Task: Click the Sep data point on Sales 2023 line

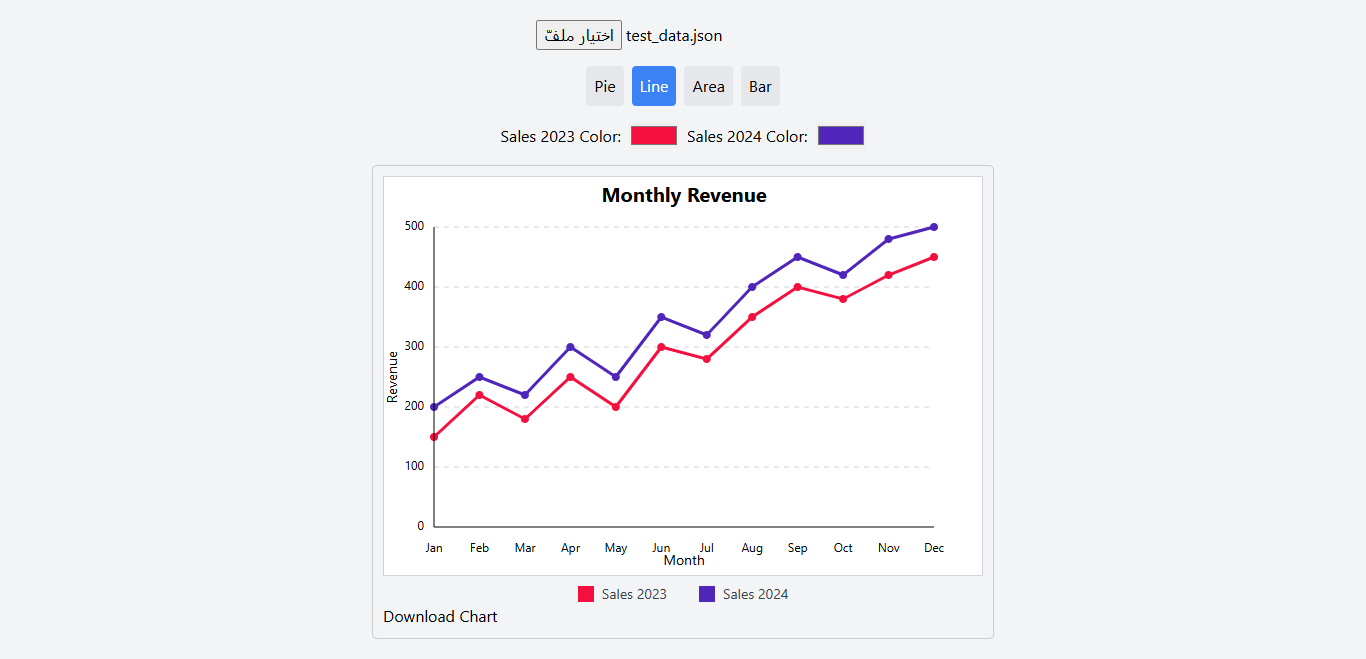Action: coord(797,287)
